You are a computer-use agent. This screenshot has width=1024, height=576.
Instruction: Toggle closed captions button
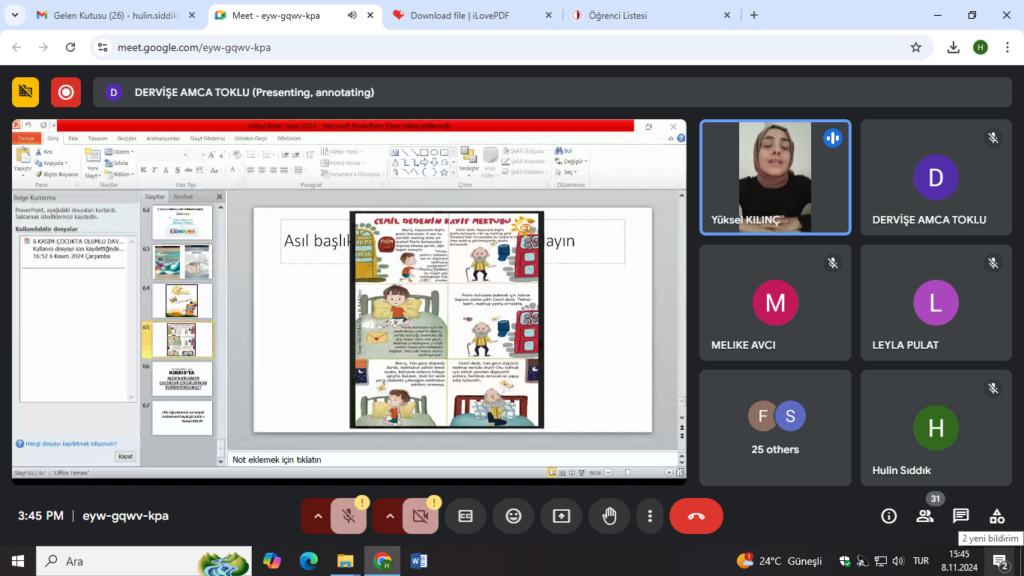[465, 516]
